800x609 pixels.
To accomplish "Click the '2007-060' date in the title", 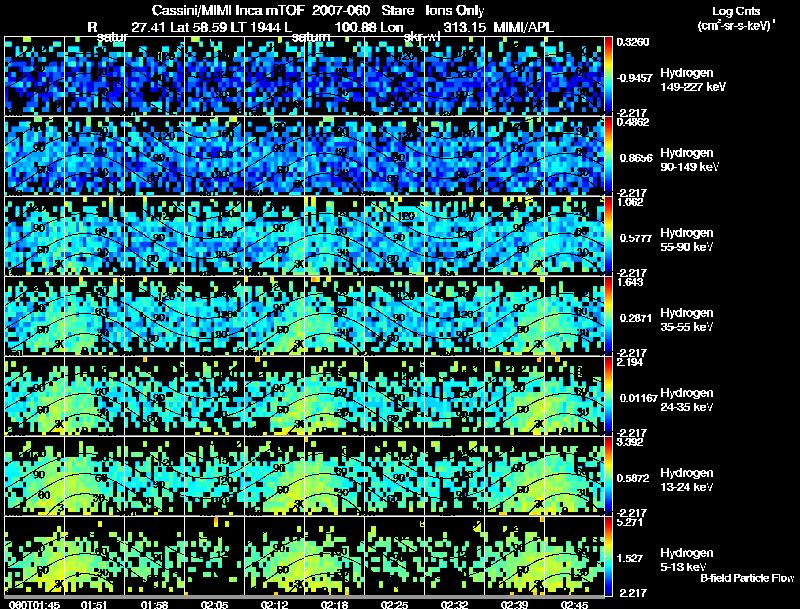I will (x=343, y=10).
